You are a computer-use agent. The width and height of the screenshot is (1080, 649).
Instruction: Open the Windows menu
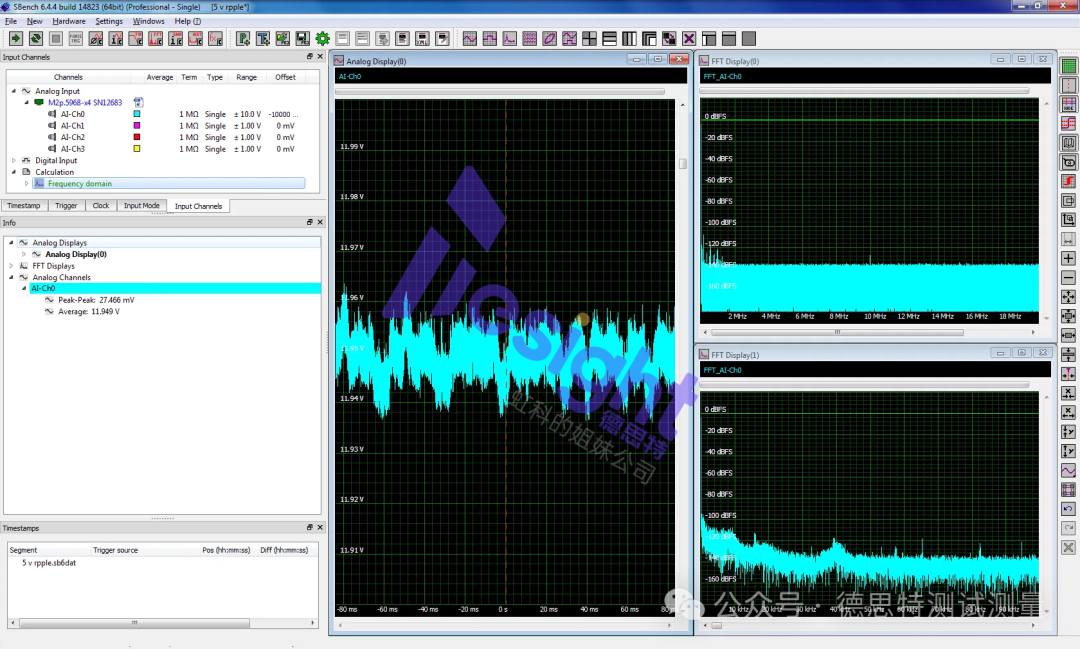click(x=148, y=21)
